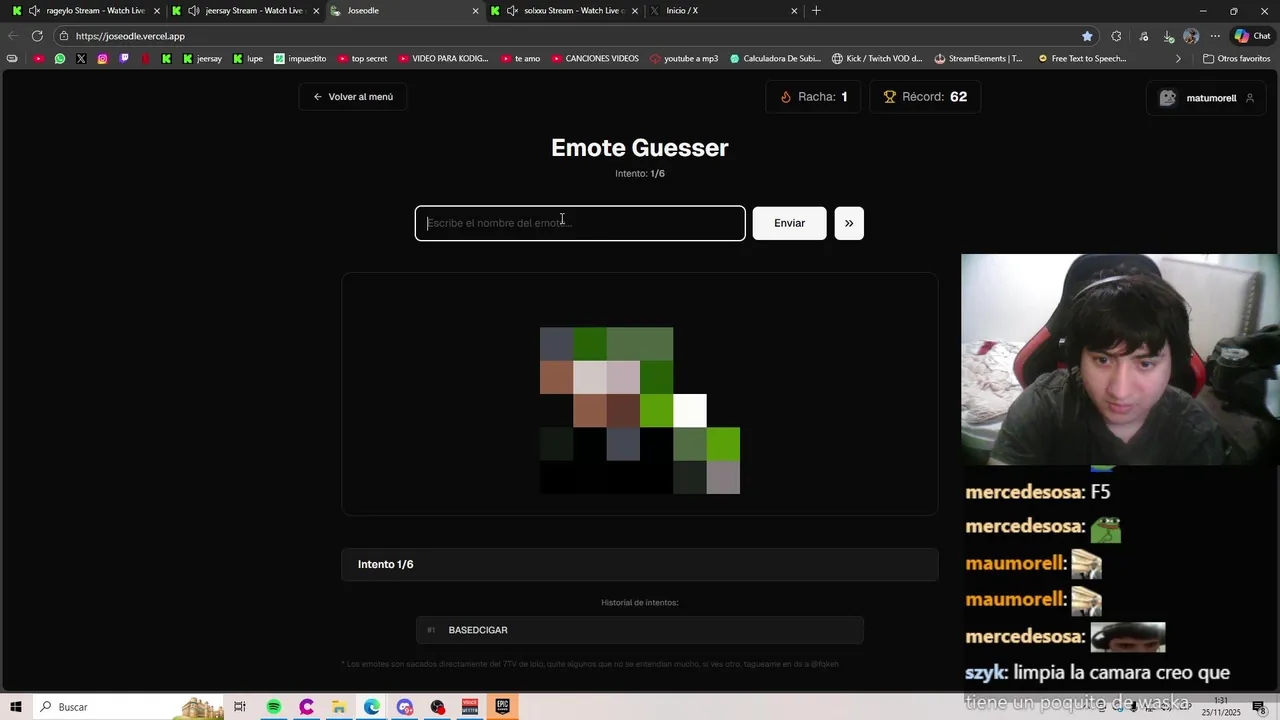Open the Instagram bookmark icon
1280x720 pixels.
click(102, 59)
